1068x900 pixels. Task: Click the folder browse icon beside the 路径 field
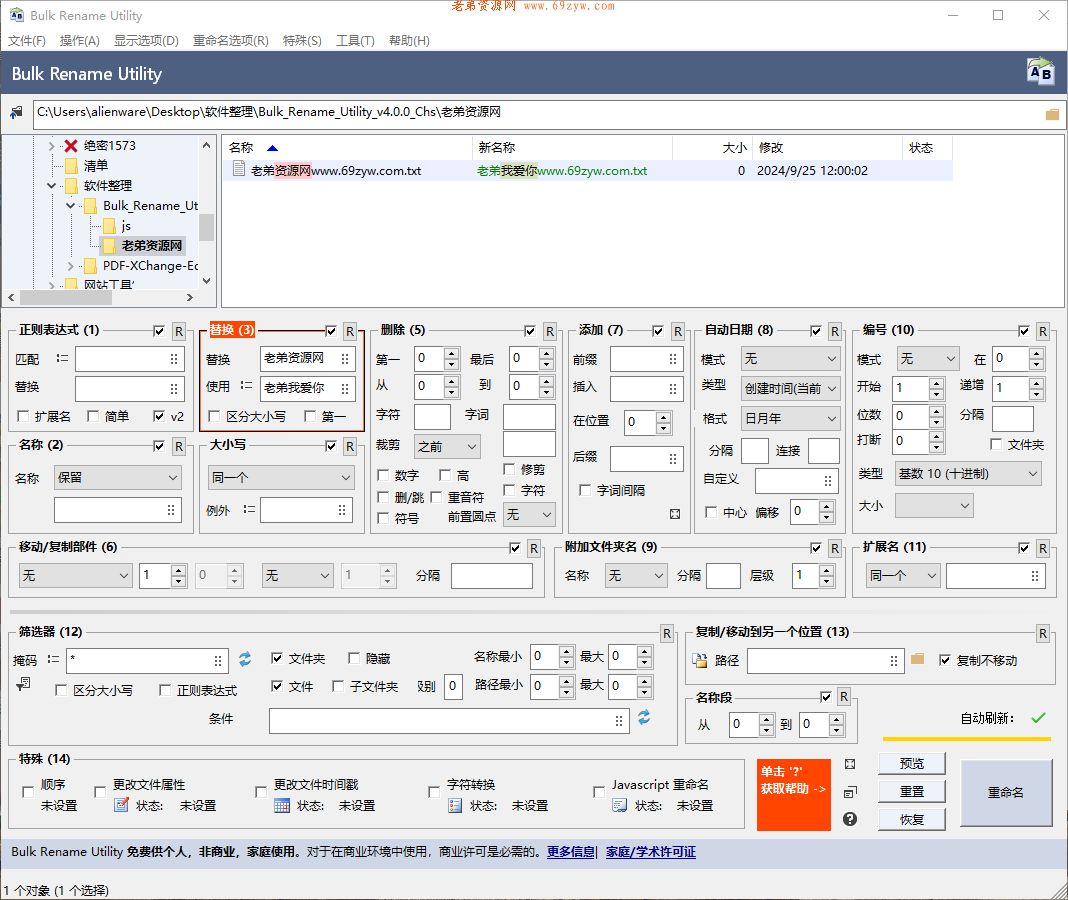pyautogui.click(x=917, y=659)
